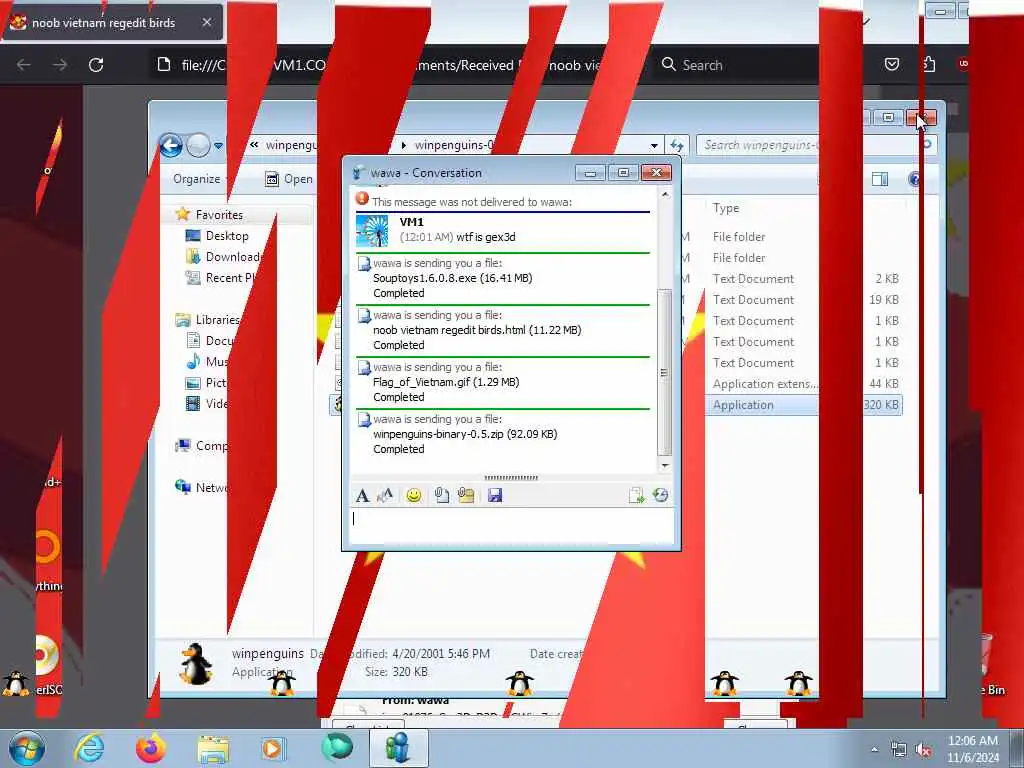1024x768 pixels.
Task: Save the conversation with the floppy disk icon
Action: (x=495, y=495)
